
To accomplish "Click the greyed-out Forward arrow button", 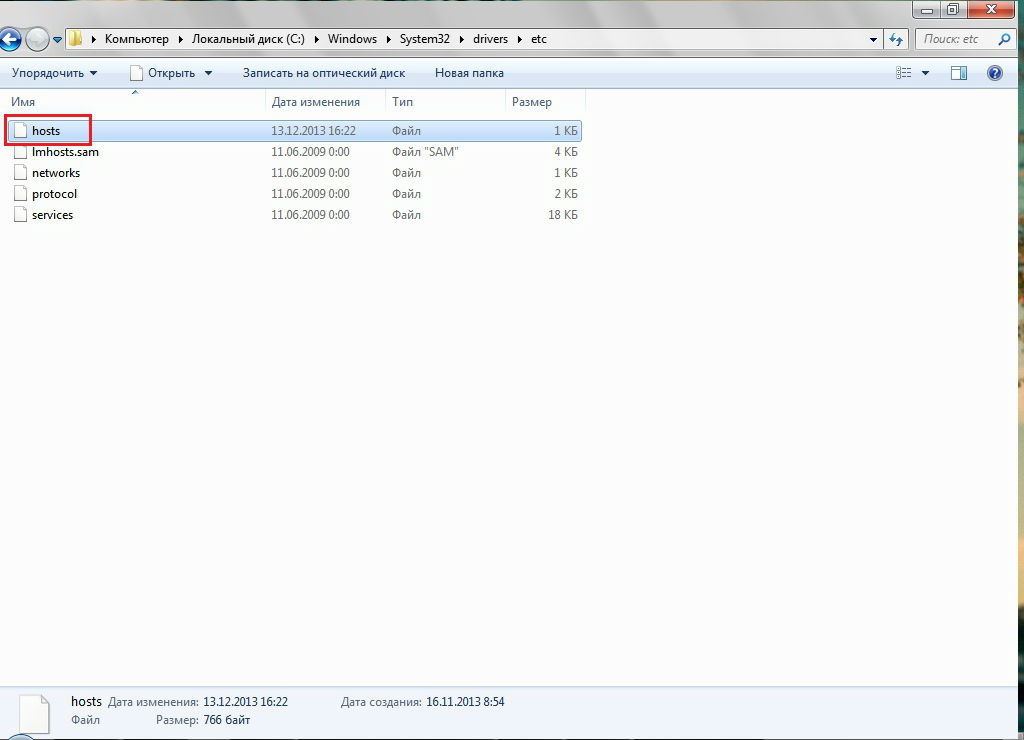I will tap(37, 39).
